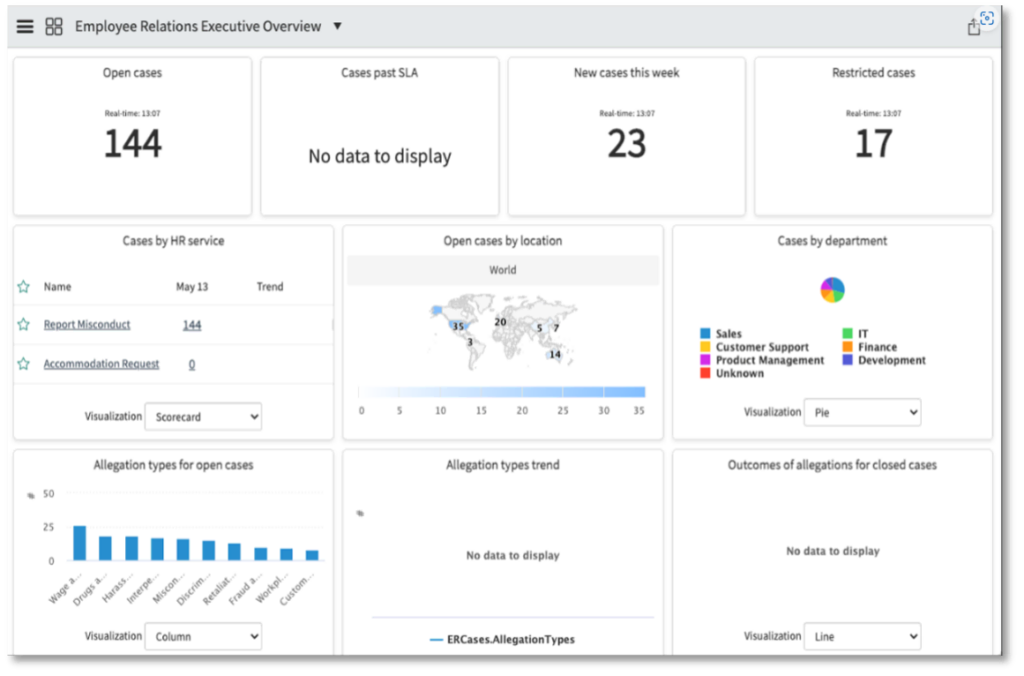Viewport: 1024px width, 676px height.
Task: Open the Column visualization dropdown
Action: pos(203,636)
